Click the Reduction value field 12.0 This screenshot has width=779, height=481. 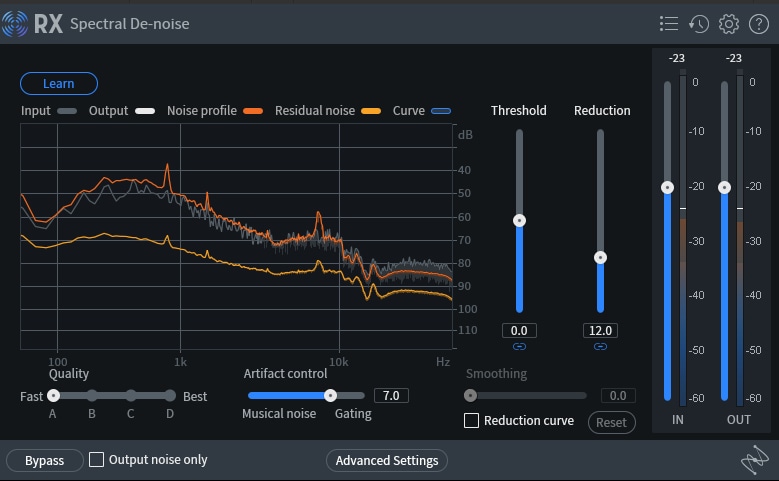pos(600,330)
